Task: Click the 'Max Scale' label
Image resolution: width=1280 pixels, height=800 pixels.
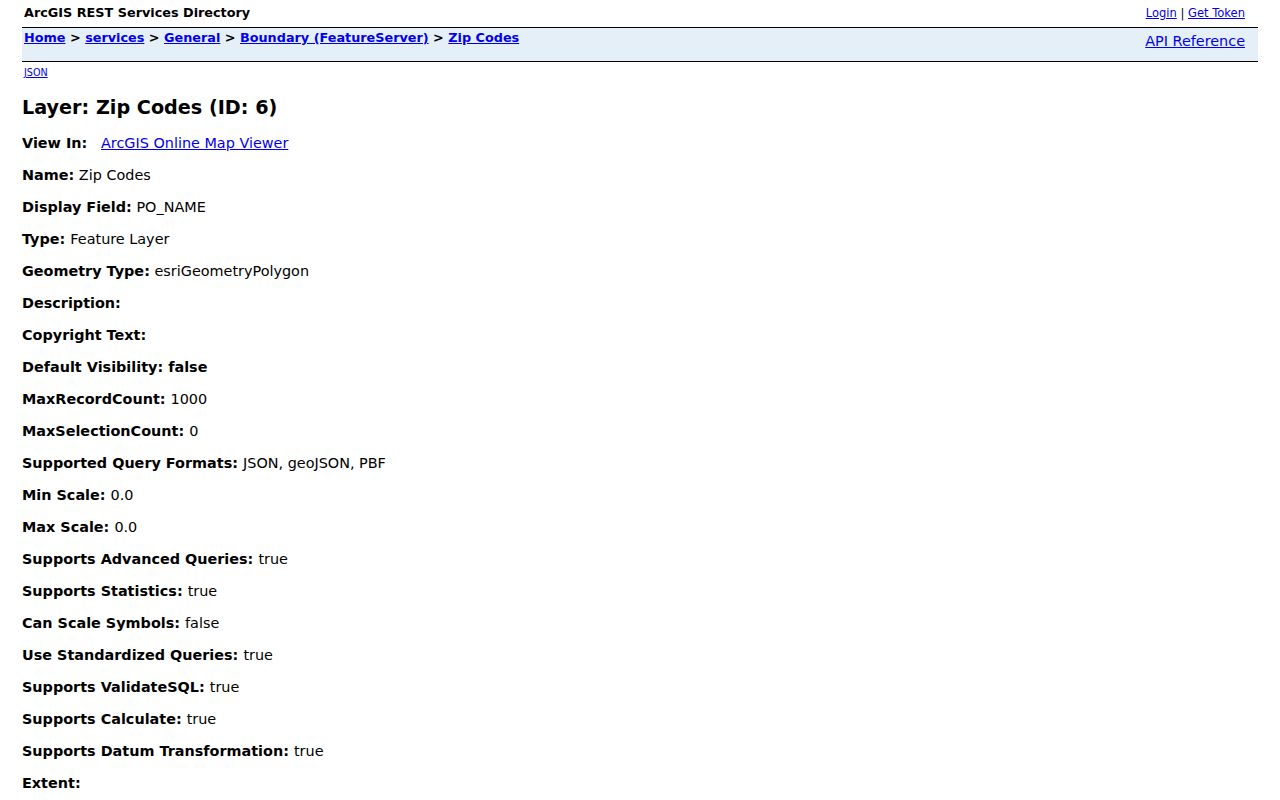Action: click(66, 527)
